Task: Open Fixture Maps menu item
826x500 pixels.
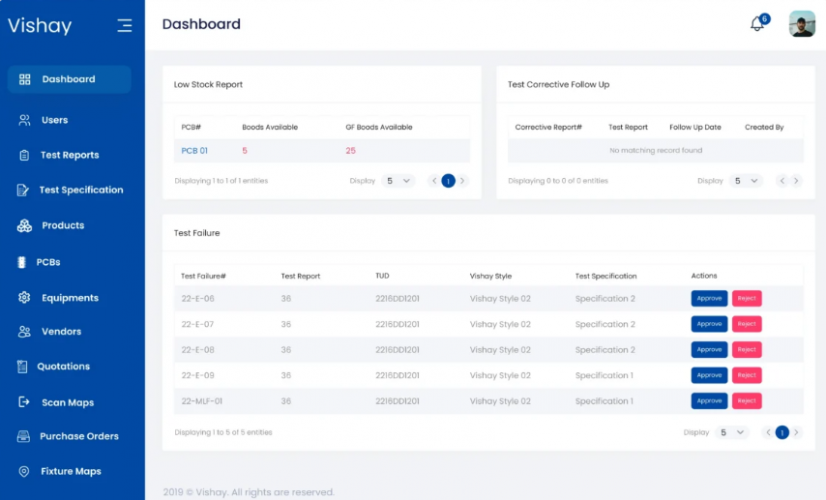Action: (x=69, y=472)
